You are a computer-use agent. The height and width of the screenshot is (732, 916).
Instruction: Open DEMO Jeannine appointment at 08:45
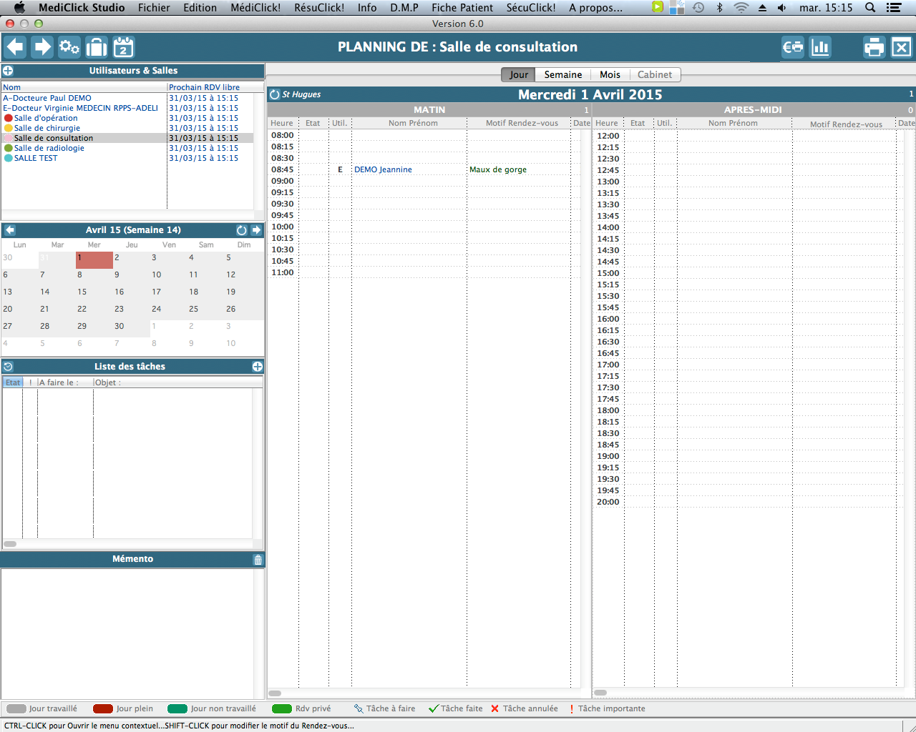click(x=383, y=170)
